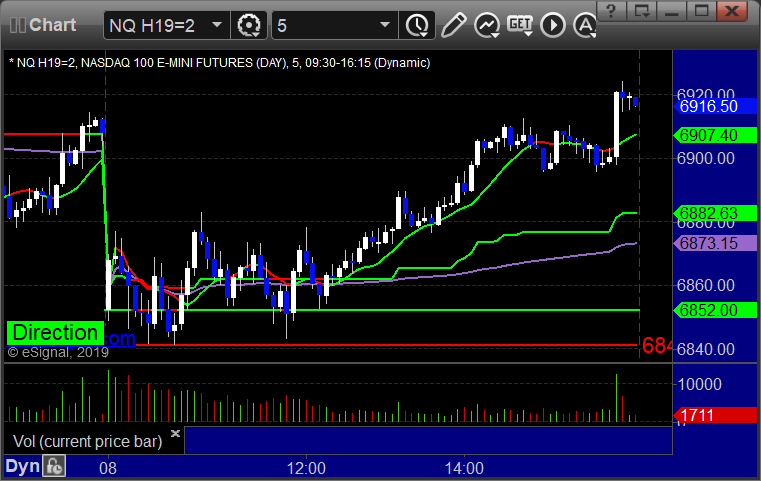Viewport: 761px width, 481px height.
Task: Click the 14:00 time axis label
Action: 464,468
